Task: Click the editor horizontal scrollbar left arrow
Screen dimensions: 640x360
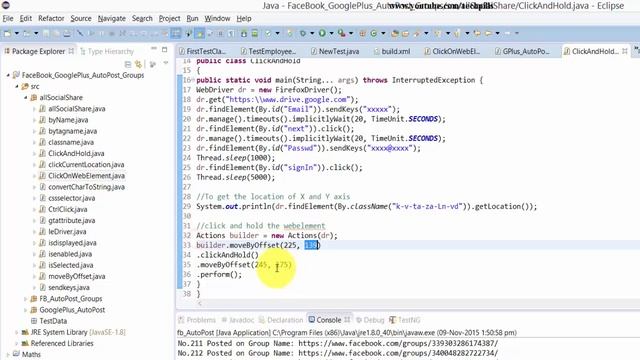Action: (x=200, y=304)
